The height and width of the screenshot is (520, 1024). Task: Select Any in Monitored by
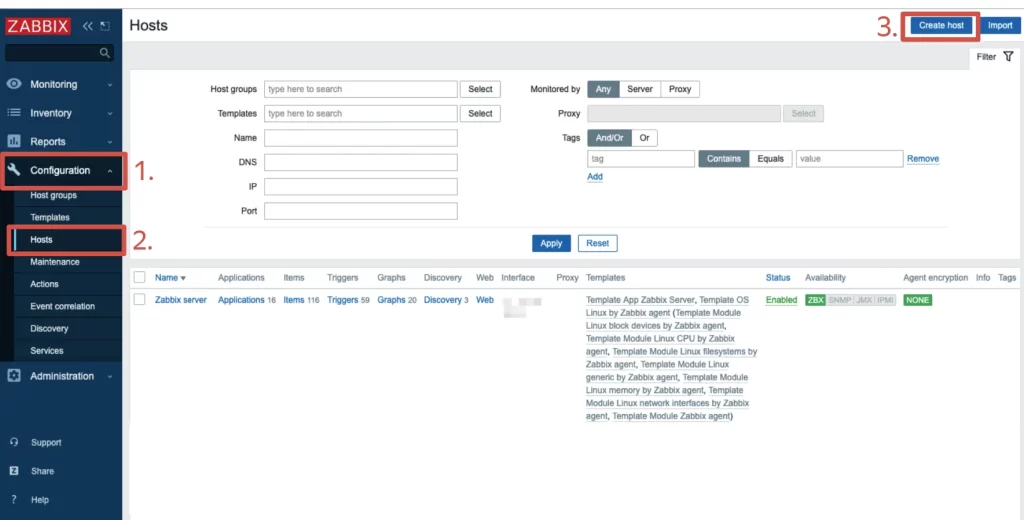point(603,89)
